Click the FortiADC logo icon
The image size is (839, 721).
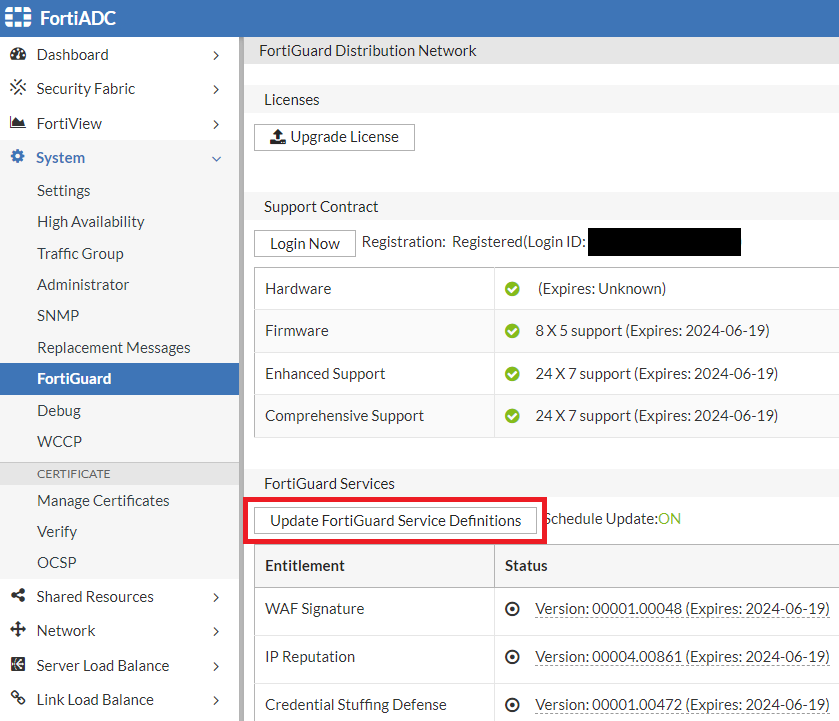(x=18, y=18)
